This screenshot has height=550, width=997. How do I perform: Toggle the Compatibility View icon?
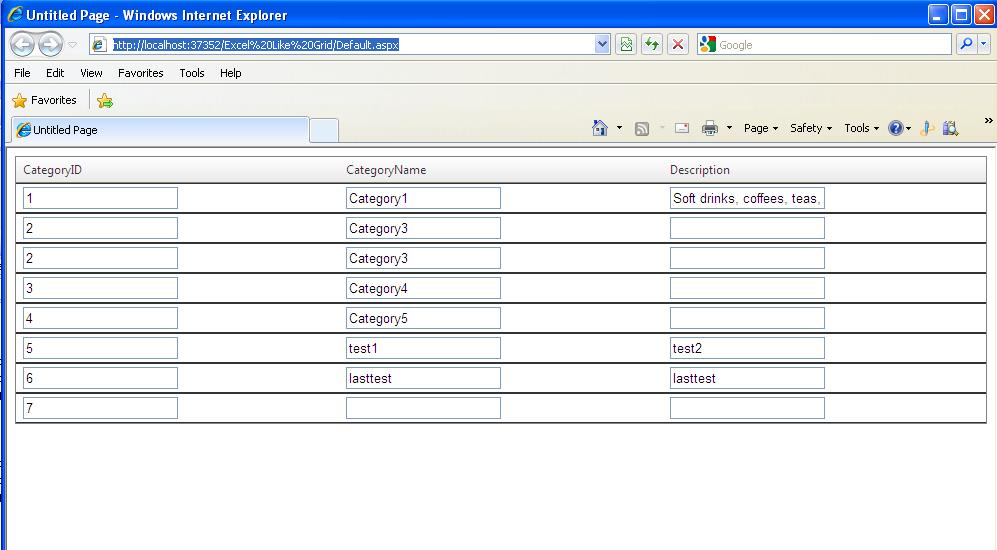(626, 44)
